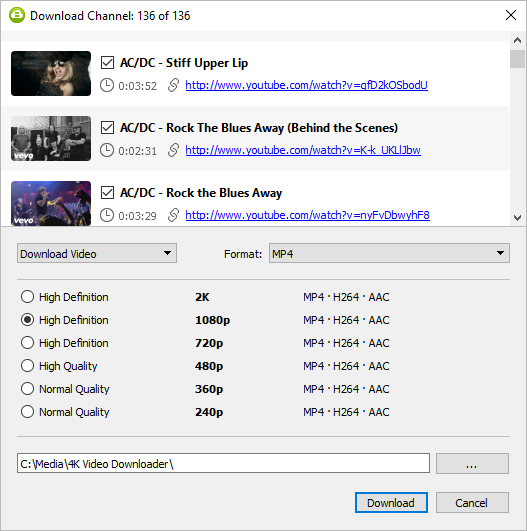Click the Stiff Upper Lip video thumbnail
The height and width of the screenshot is (531, 527).
(51, 73)
